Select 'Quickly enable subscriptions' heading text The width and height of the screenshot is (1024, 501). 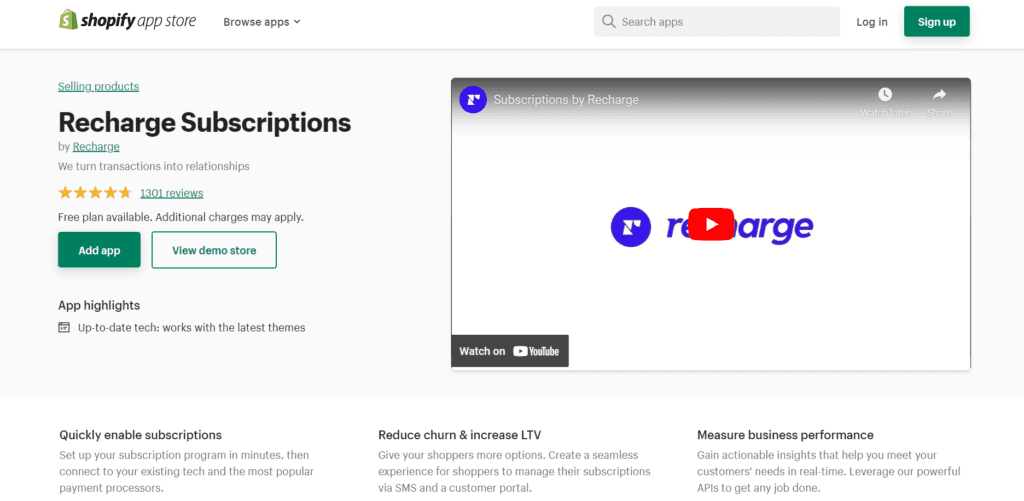tap(140, 434)
